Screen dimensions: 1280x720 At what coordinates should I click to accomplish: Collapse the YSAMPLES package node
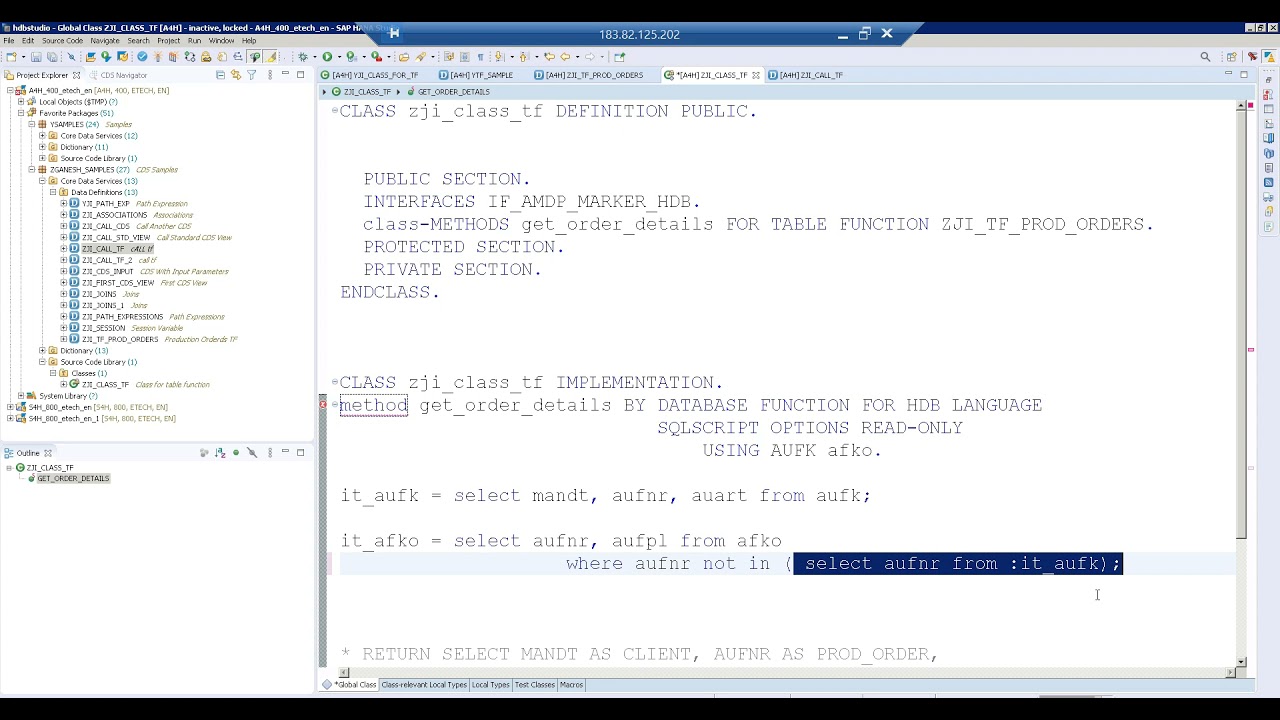31,124
